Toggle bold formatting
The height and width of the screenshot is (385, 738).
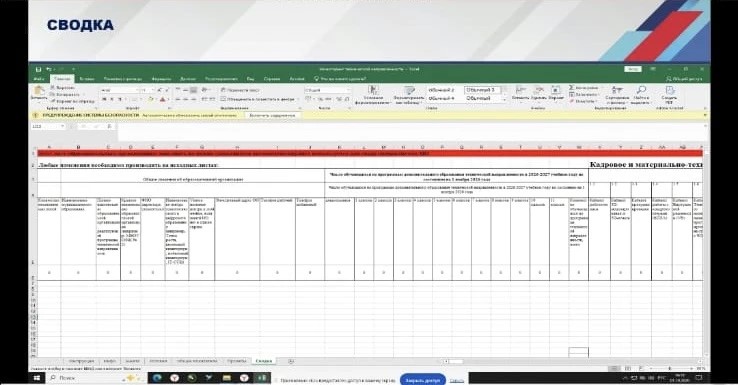(x=104, y=99)
